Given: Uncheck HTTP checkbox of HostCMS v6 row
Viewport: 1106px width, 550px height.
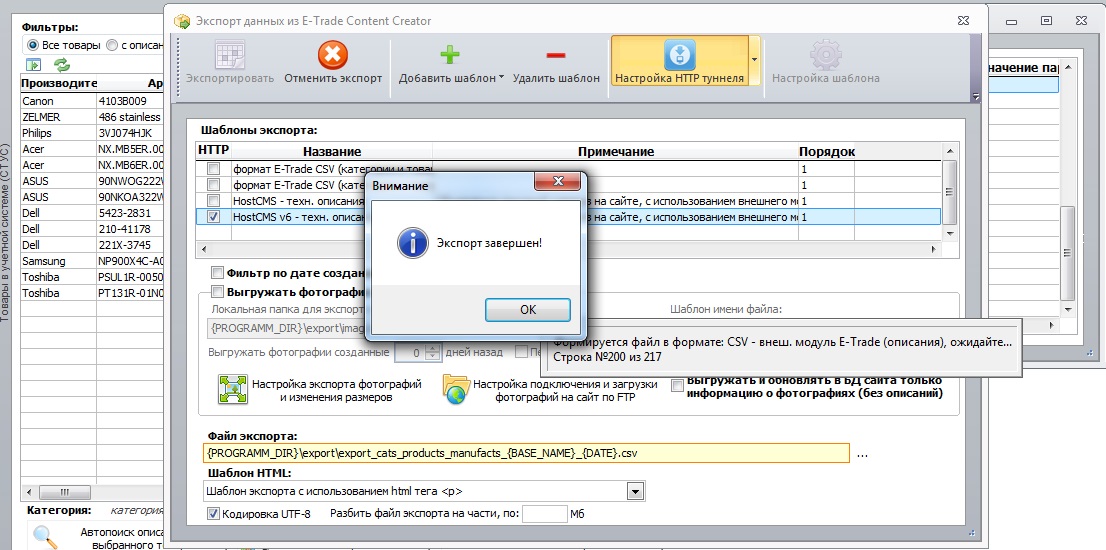Looking at the screenshot, I should [x=214, y=218].
